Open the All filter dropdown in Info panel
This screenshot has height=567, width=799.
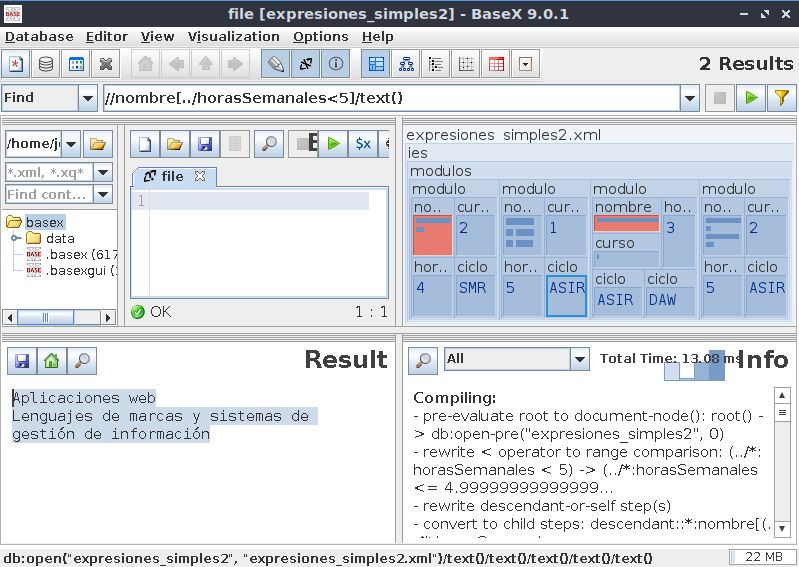[579, 359]
